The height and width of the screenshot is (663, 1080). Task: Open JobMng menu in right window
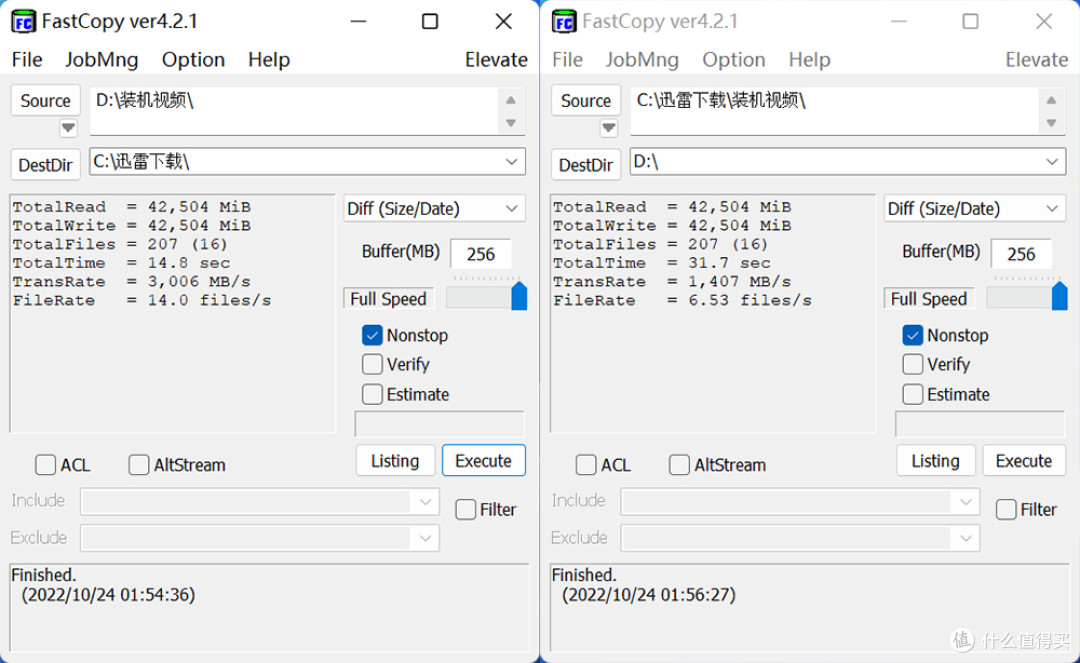pyautogui.click(x=643, y=60)
